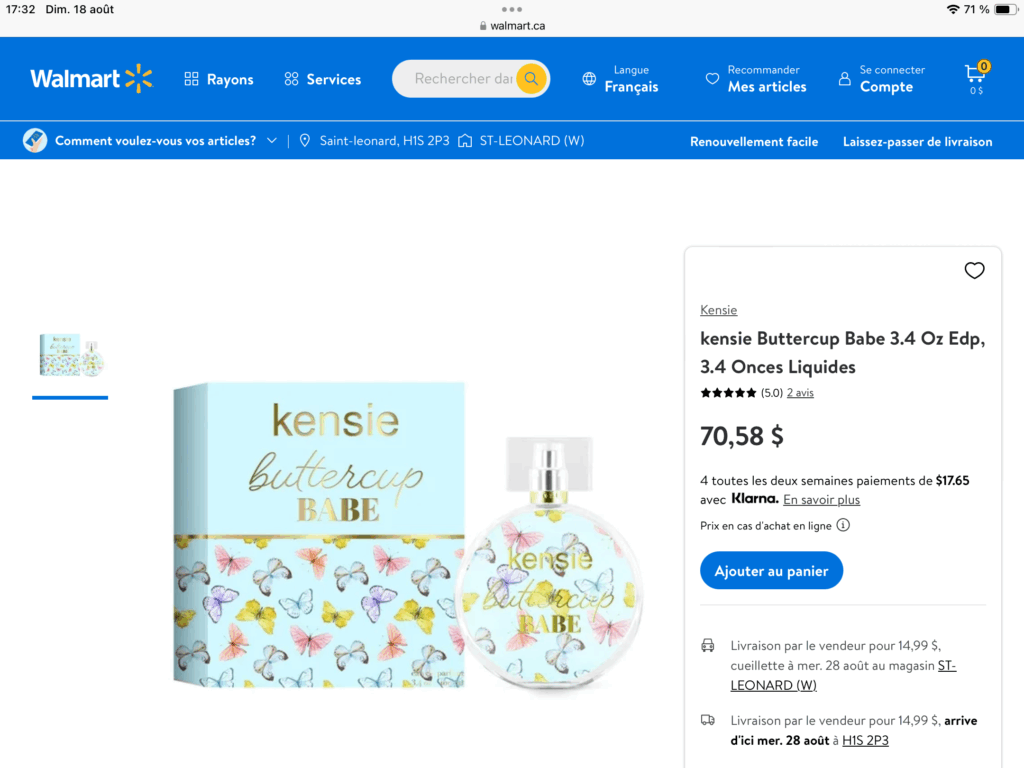1024x768 pixels.
Task: Open the Kensie brand link
Action: pos(718,310)
